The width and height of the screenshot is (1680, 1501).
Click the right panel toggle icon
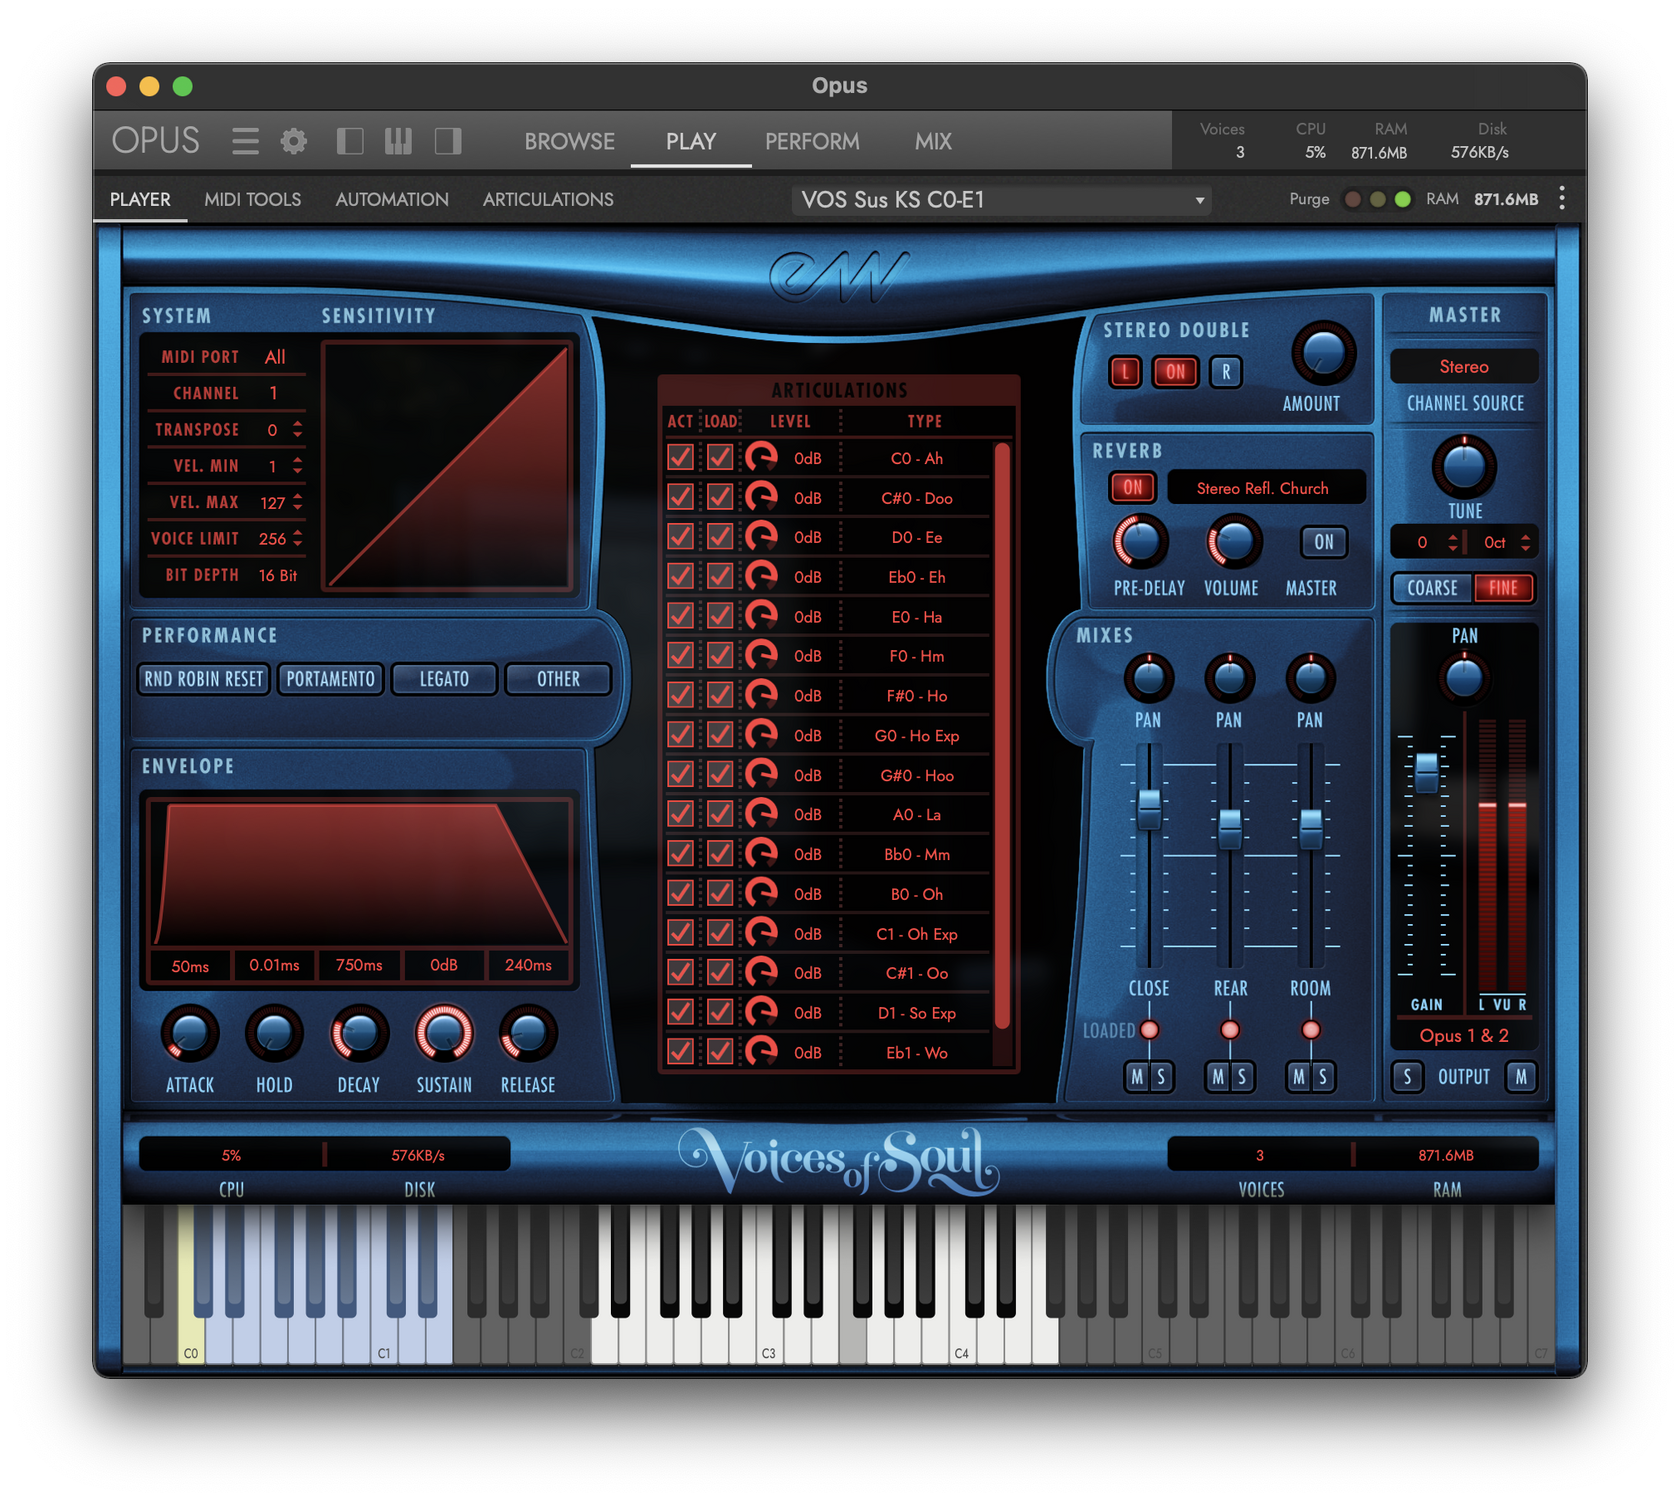(x=447, y=141)
